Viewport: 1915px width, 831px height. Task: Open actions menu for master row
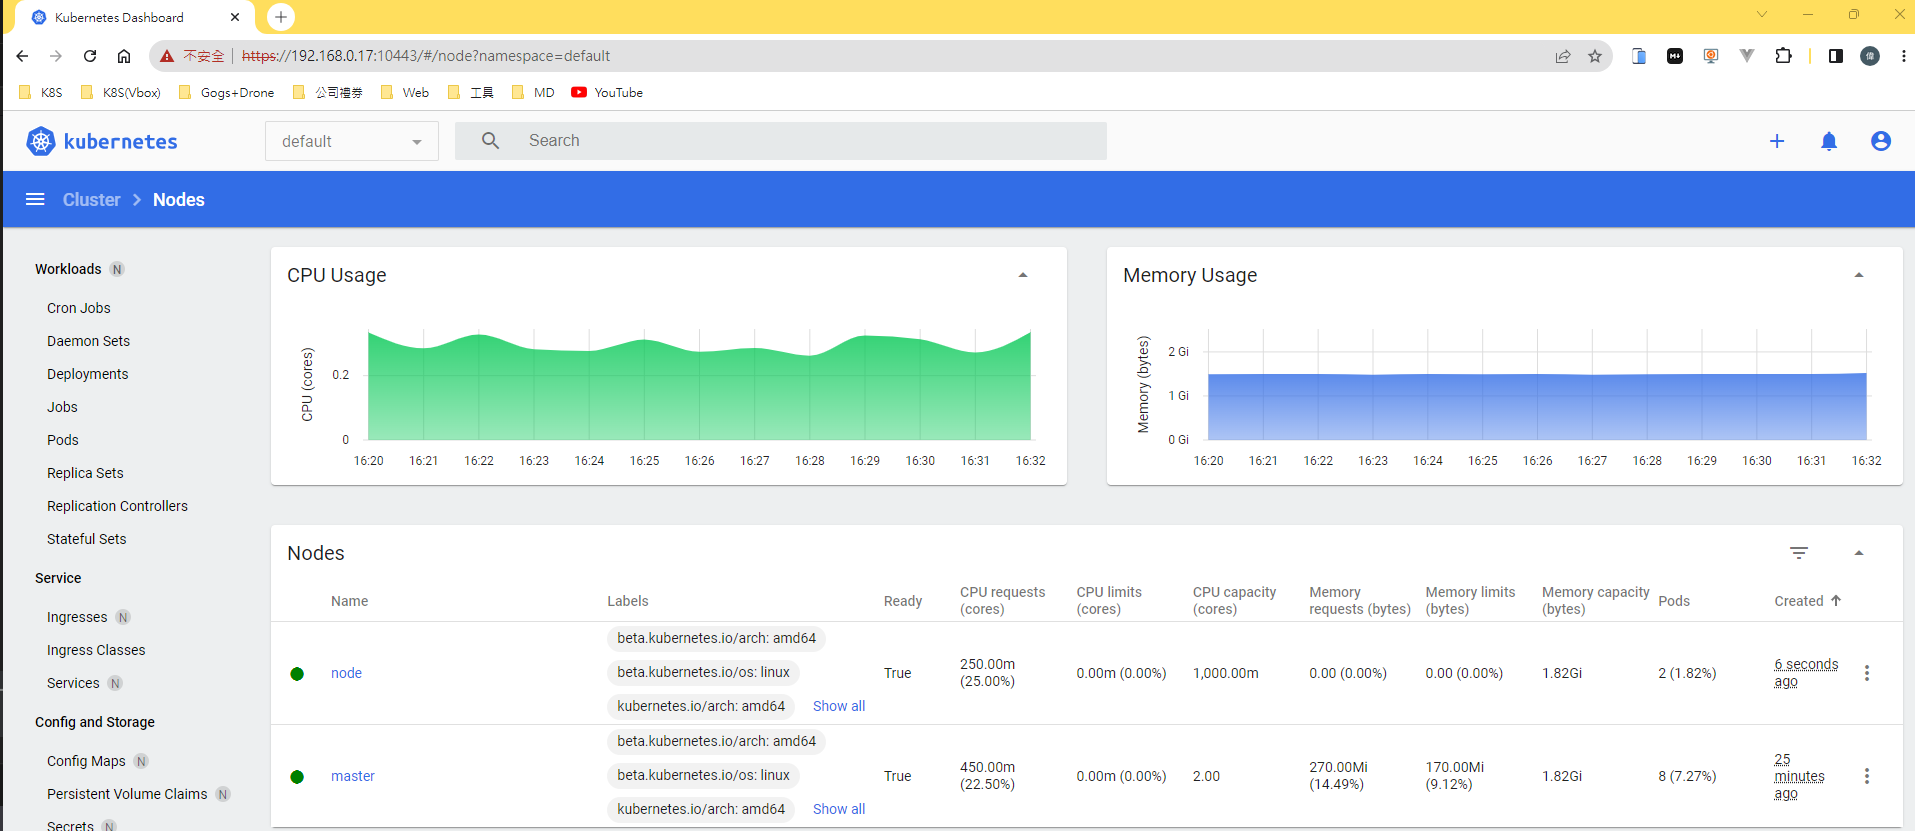pos(1867,776)
